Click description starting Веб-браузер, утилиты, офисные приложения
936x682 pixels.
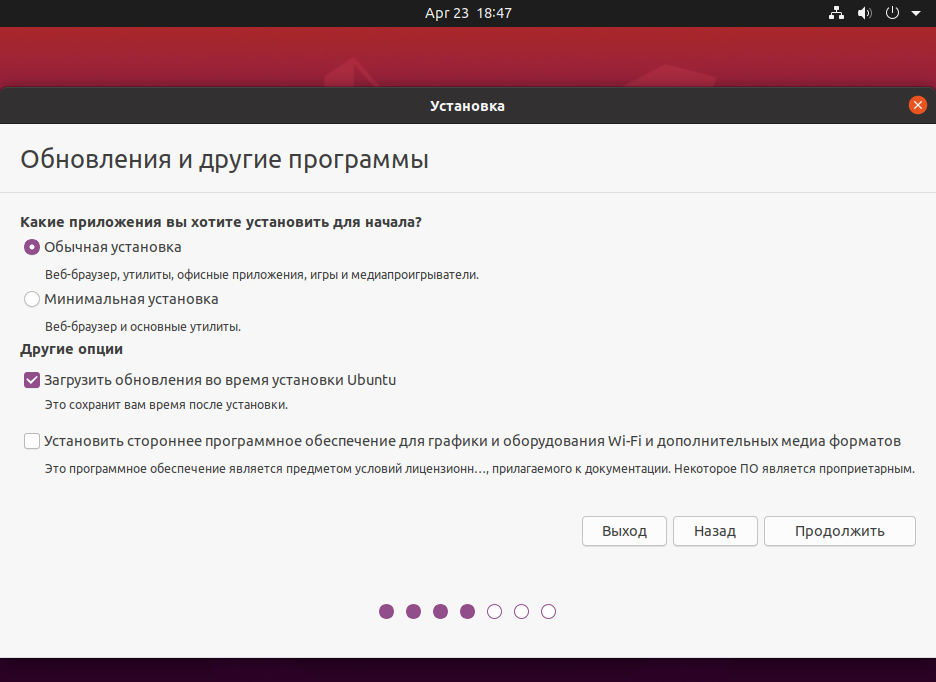click(x=261, y=275)
